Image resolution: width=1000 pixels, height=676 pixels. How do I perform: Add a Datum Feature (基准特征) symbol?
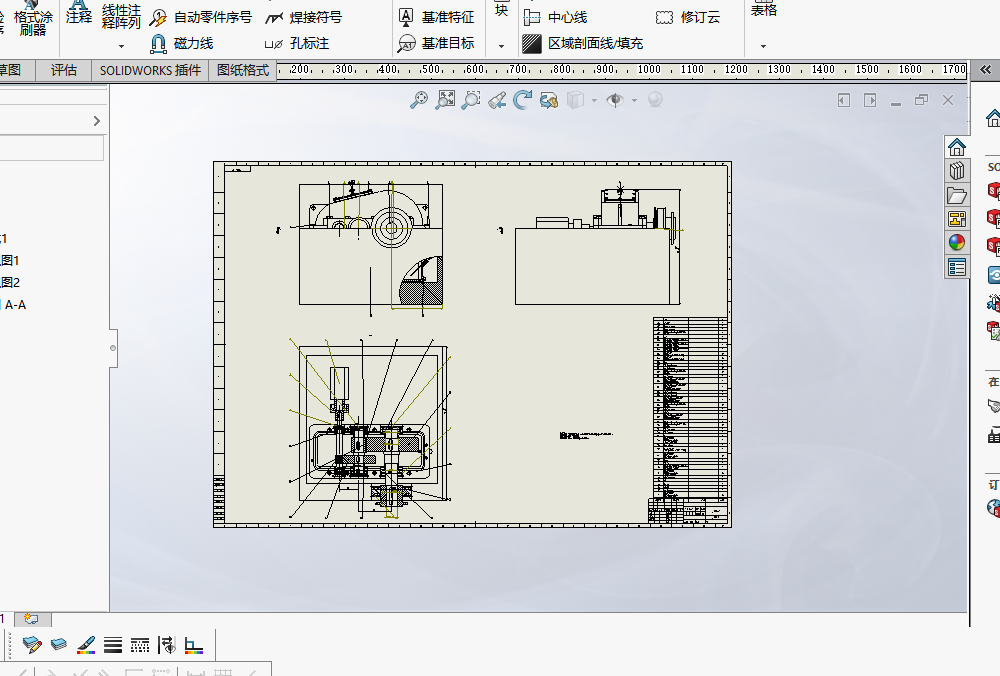coord(437,17)
